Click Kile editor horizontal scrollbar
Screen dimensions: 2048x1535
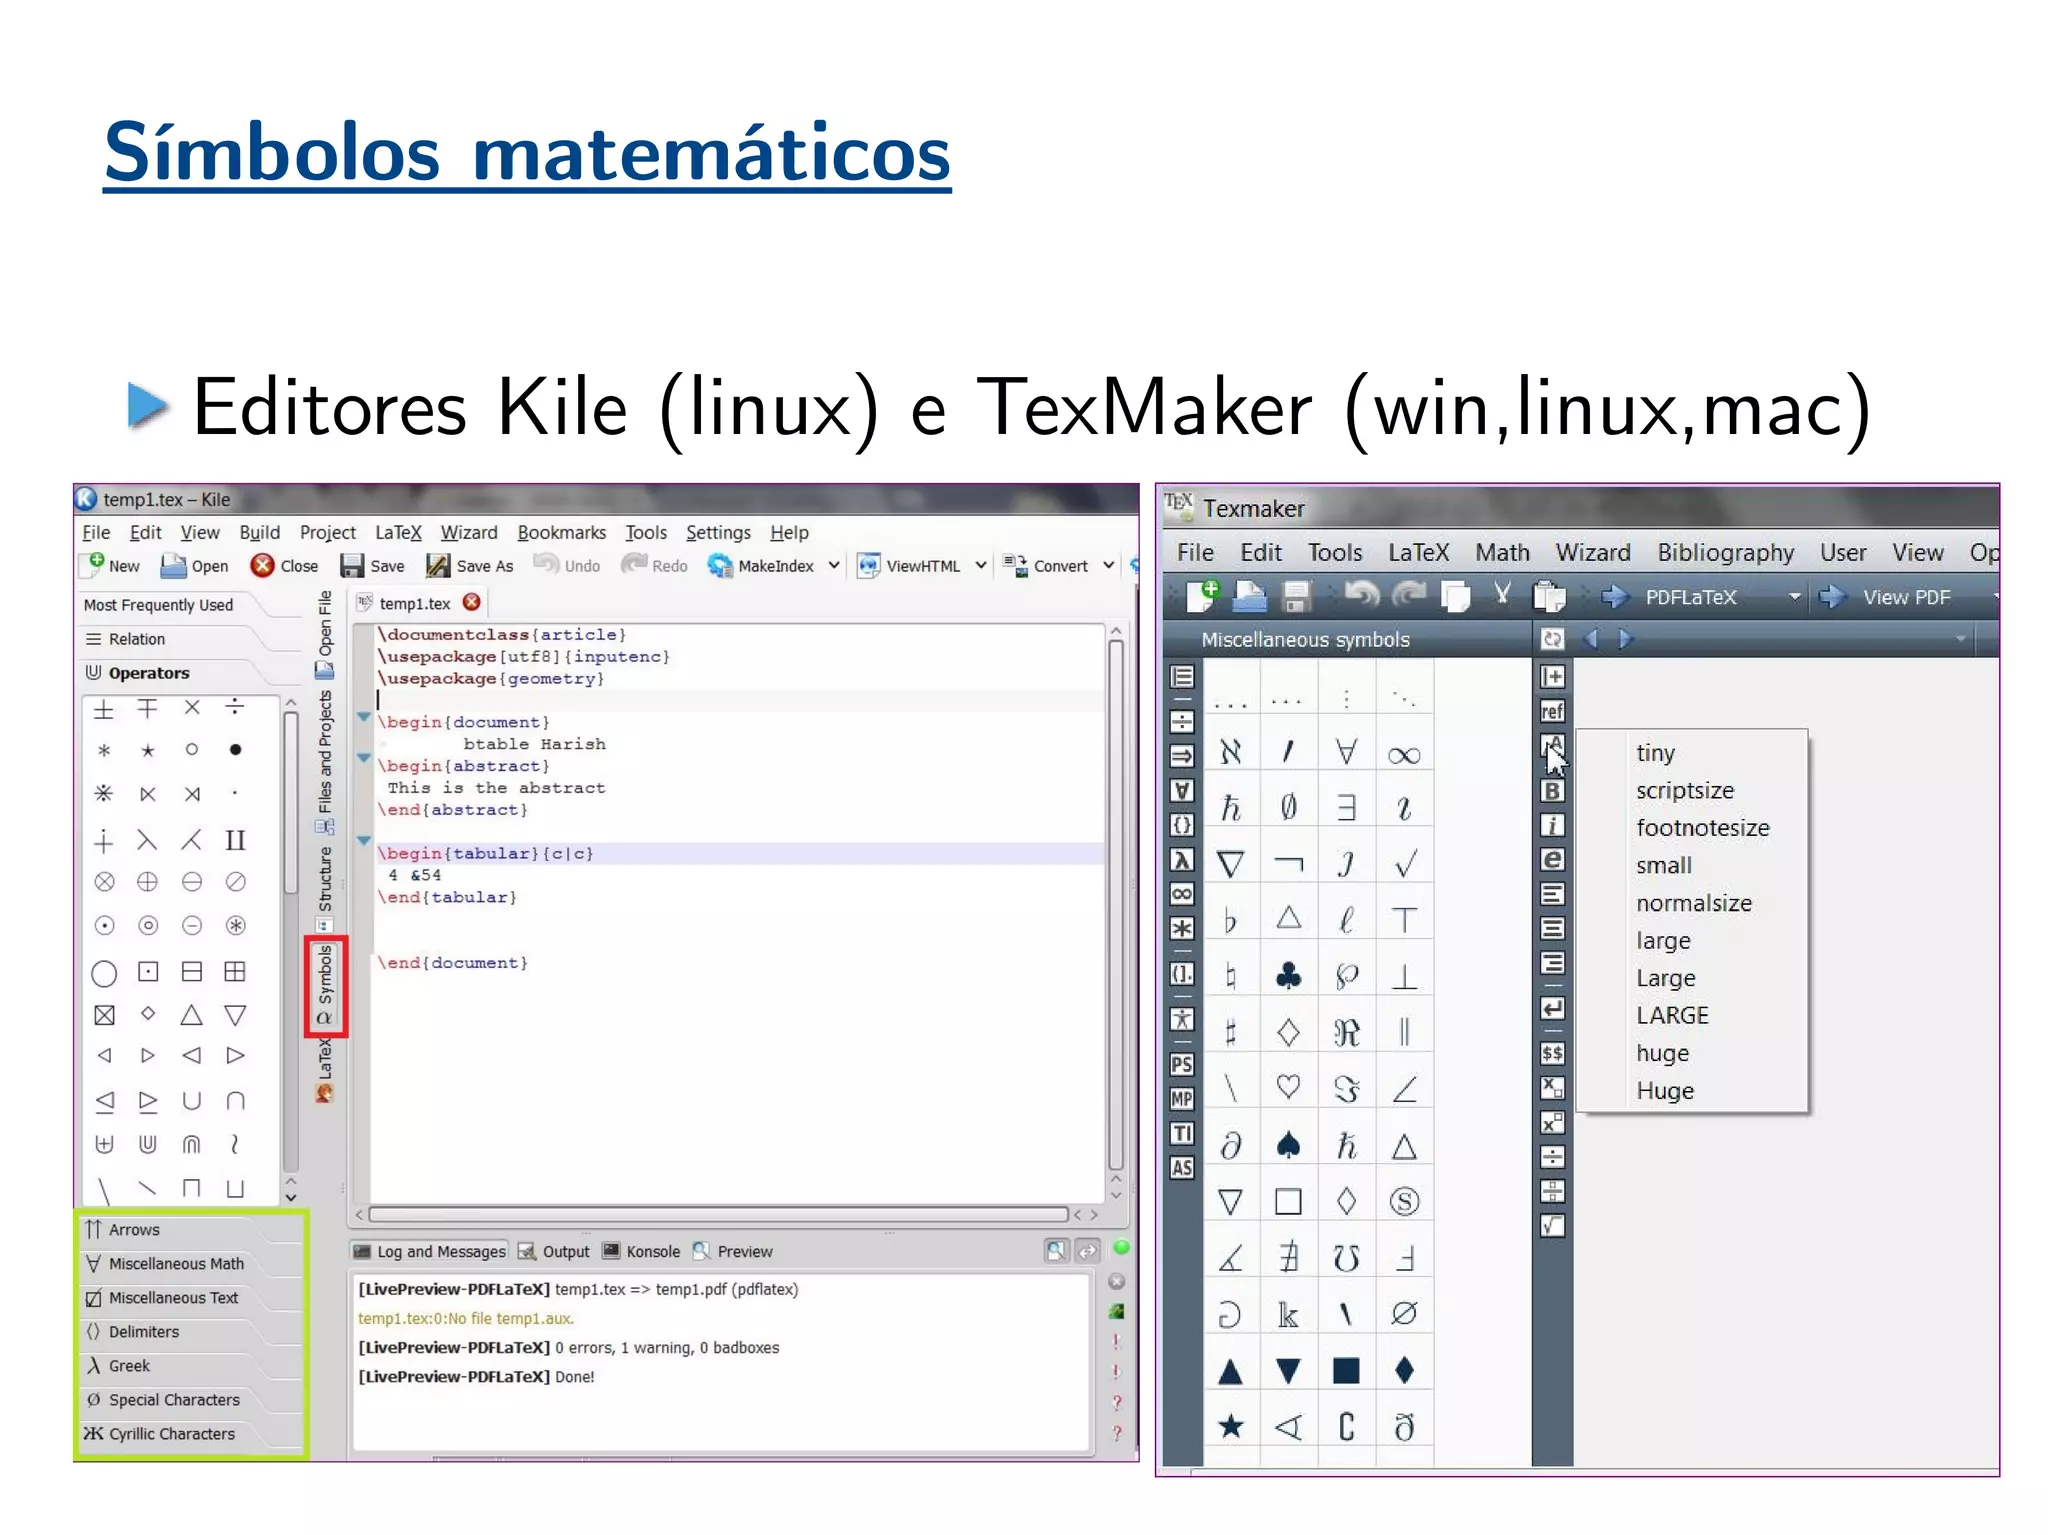718,1215
